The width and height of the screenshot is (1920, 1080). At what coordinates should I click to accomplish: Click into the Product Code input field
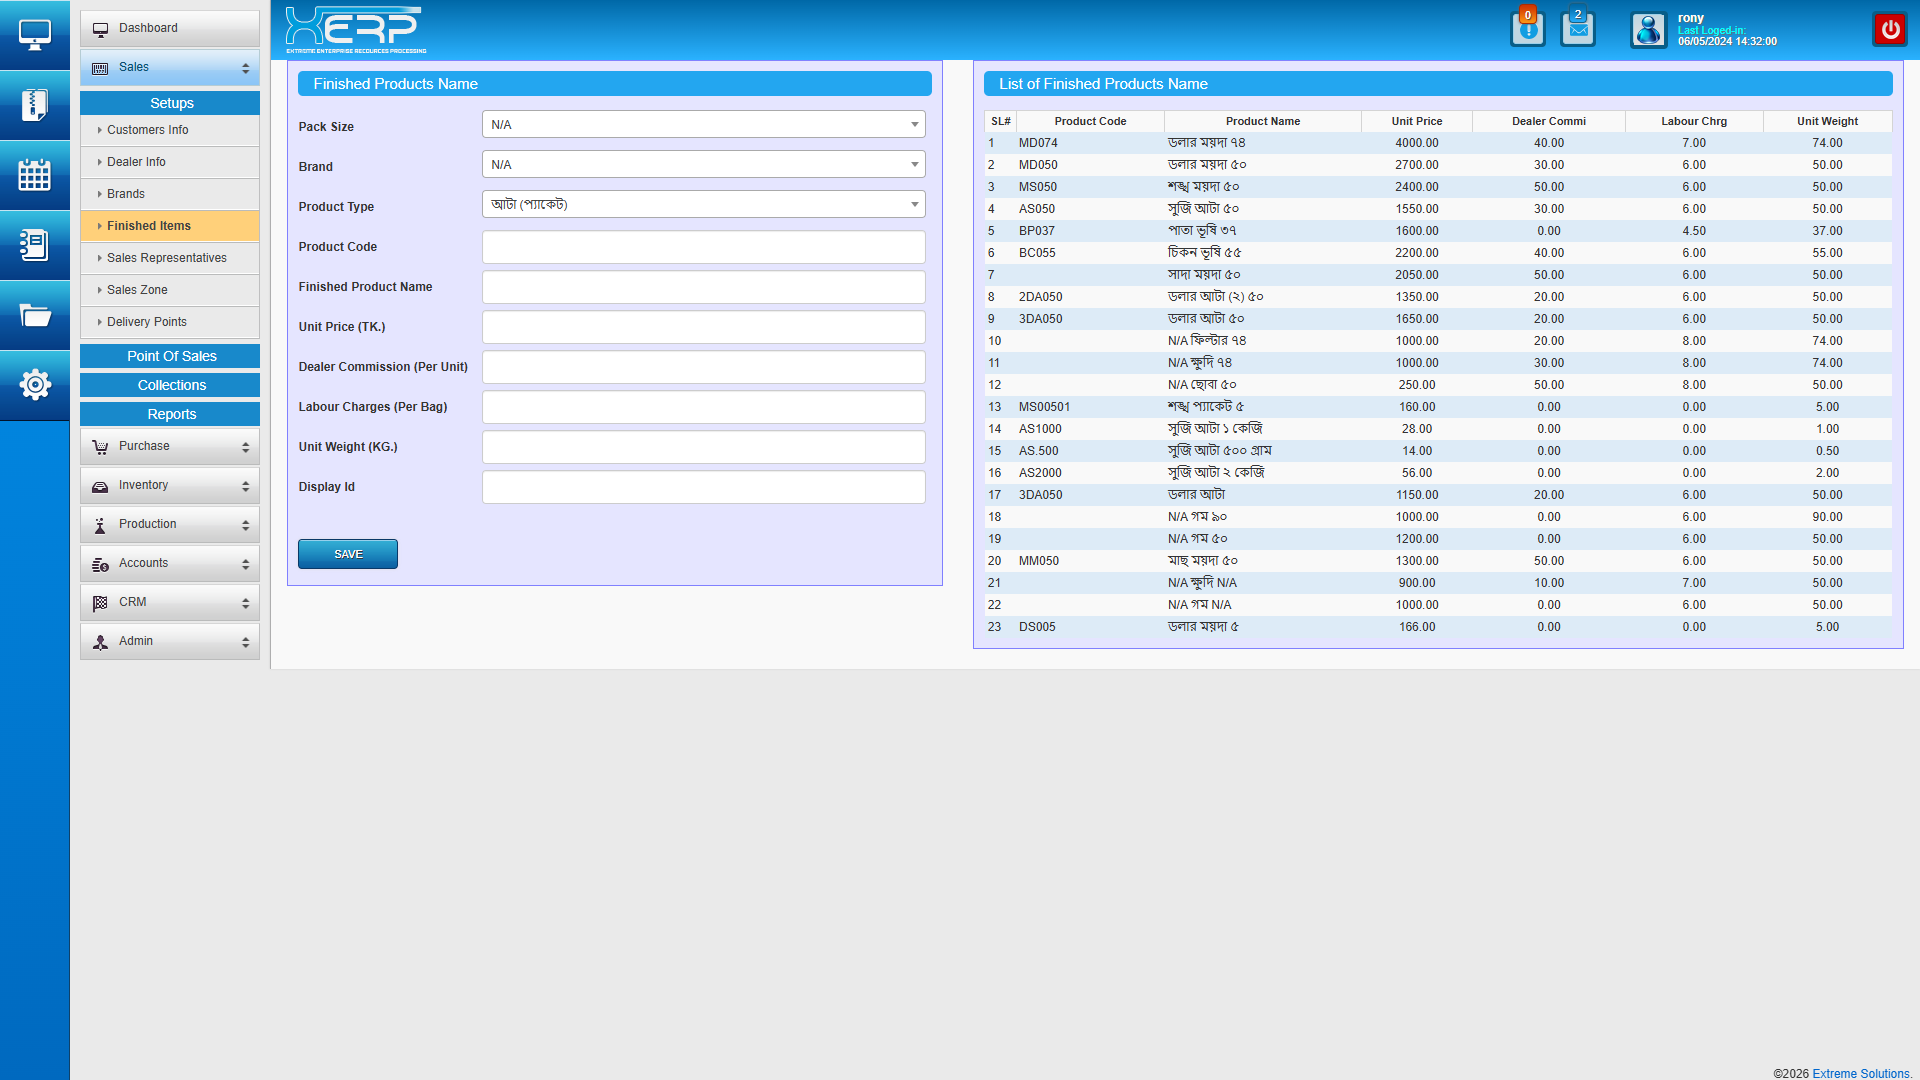coord(703,247)
